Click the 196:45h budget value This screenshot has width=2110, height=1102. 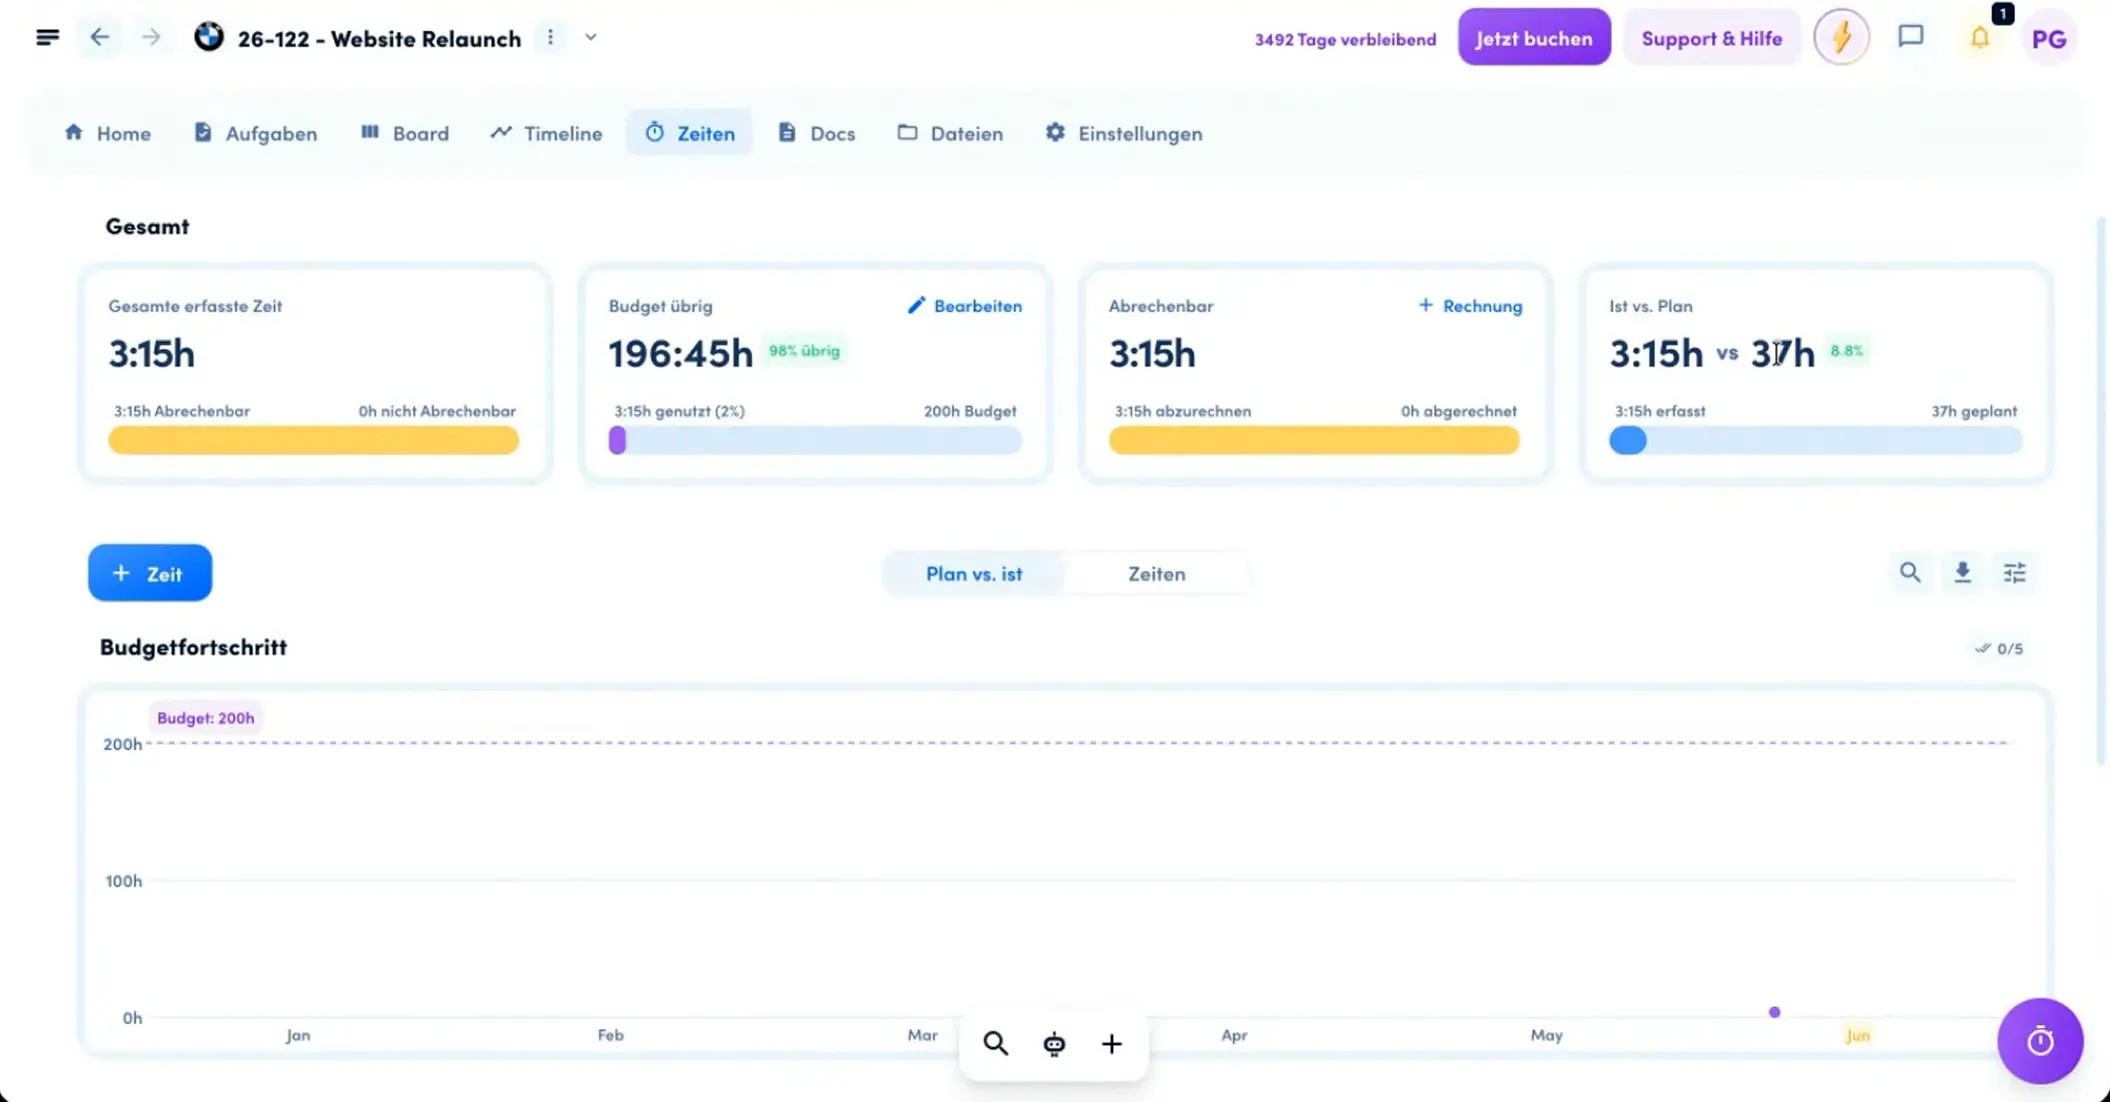coord(680,353)
